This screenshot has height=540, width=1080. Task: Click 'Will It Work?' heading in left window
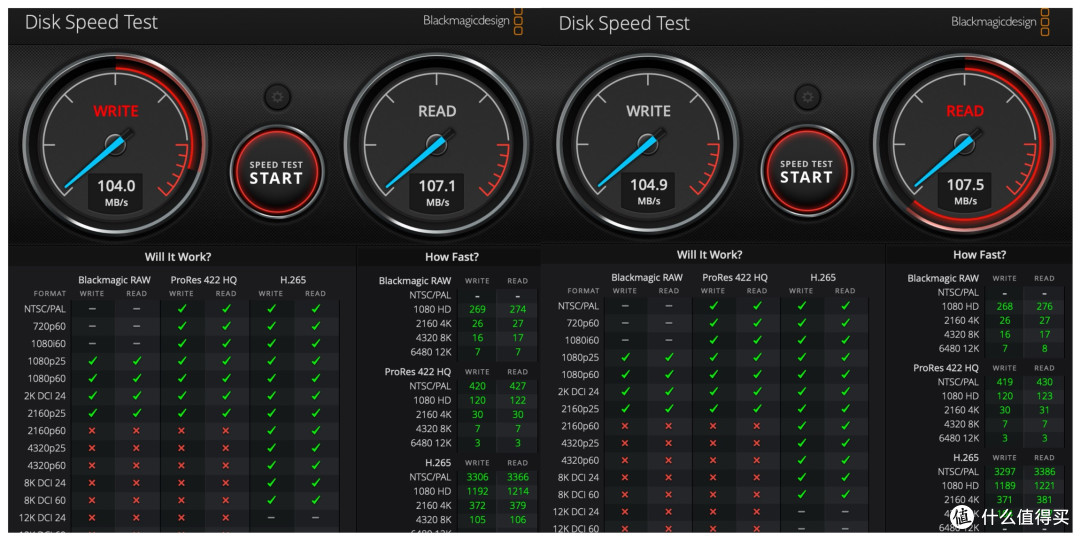178,257
